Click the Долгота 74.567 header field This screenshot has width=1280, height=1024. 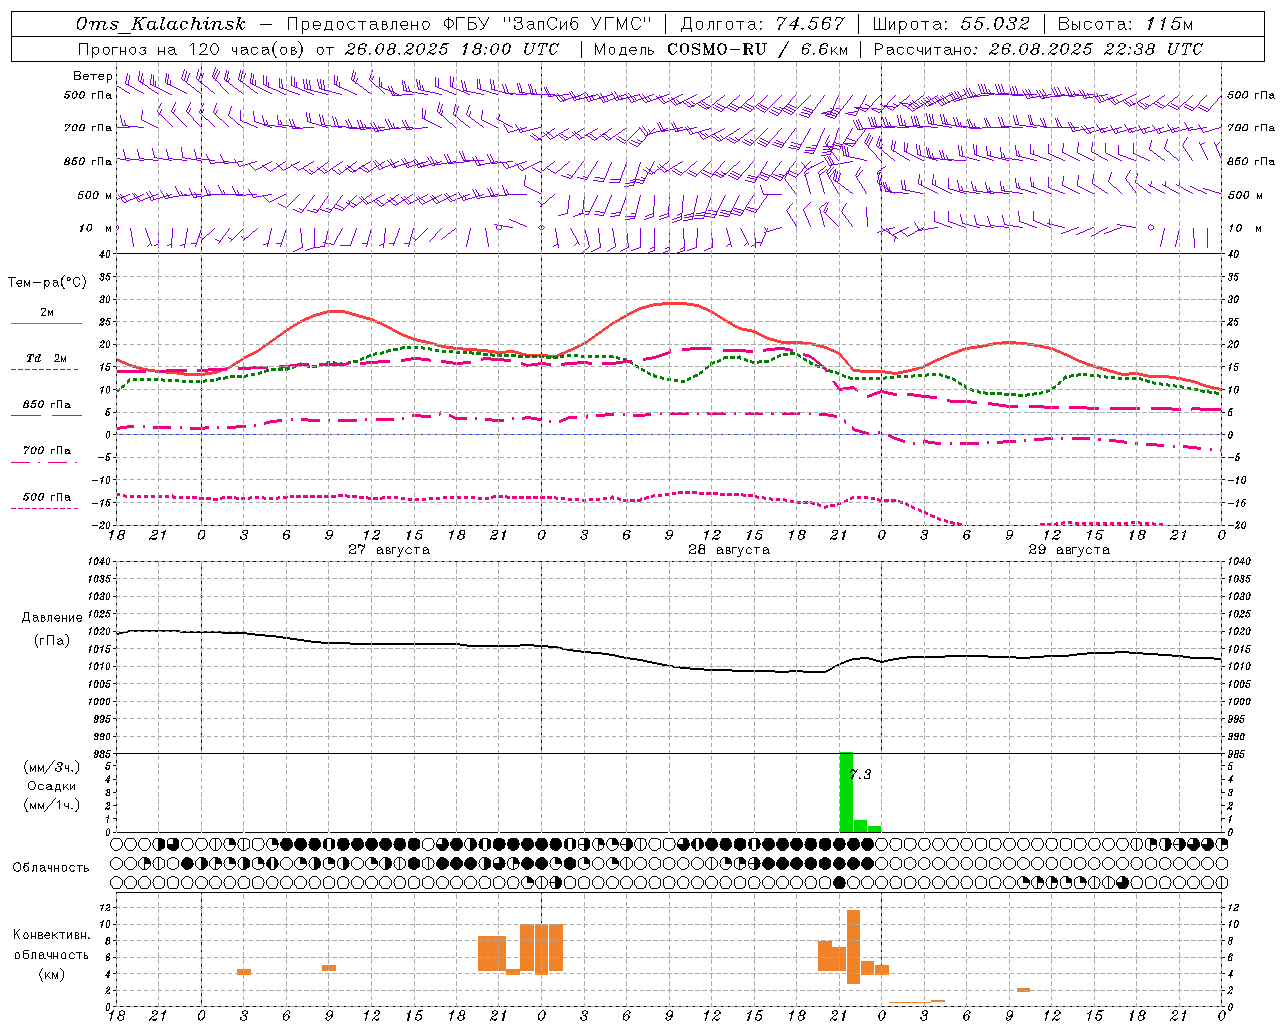coord(762,24)
